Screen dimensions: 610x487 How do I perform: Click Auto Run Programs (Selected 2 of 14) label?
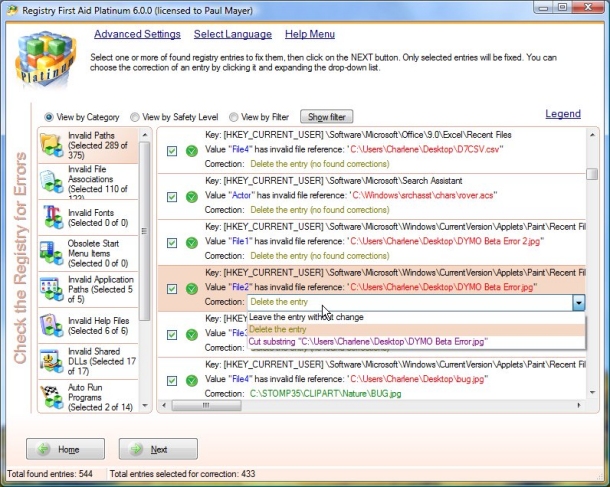100,397
